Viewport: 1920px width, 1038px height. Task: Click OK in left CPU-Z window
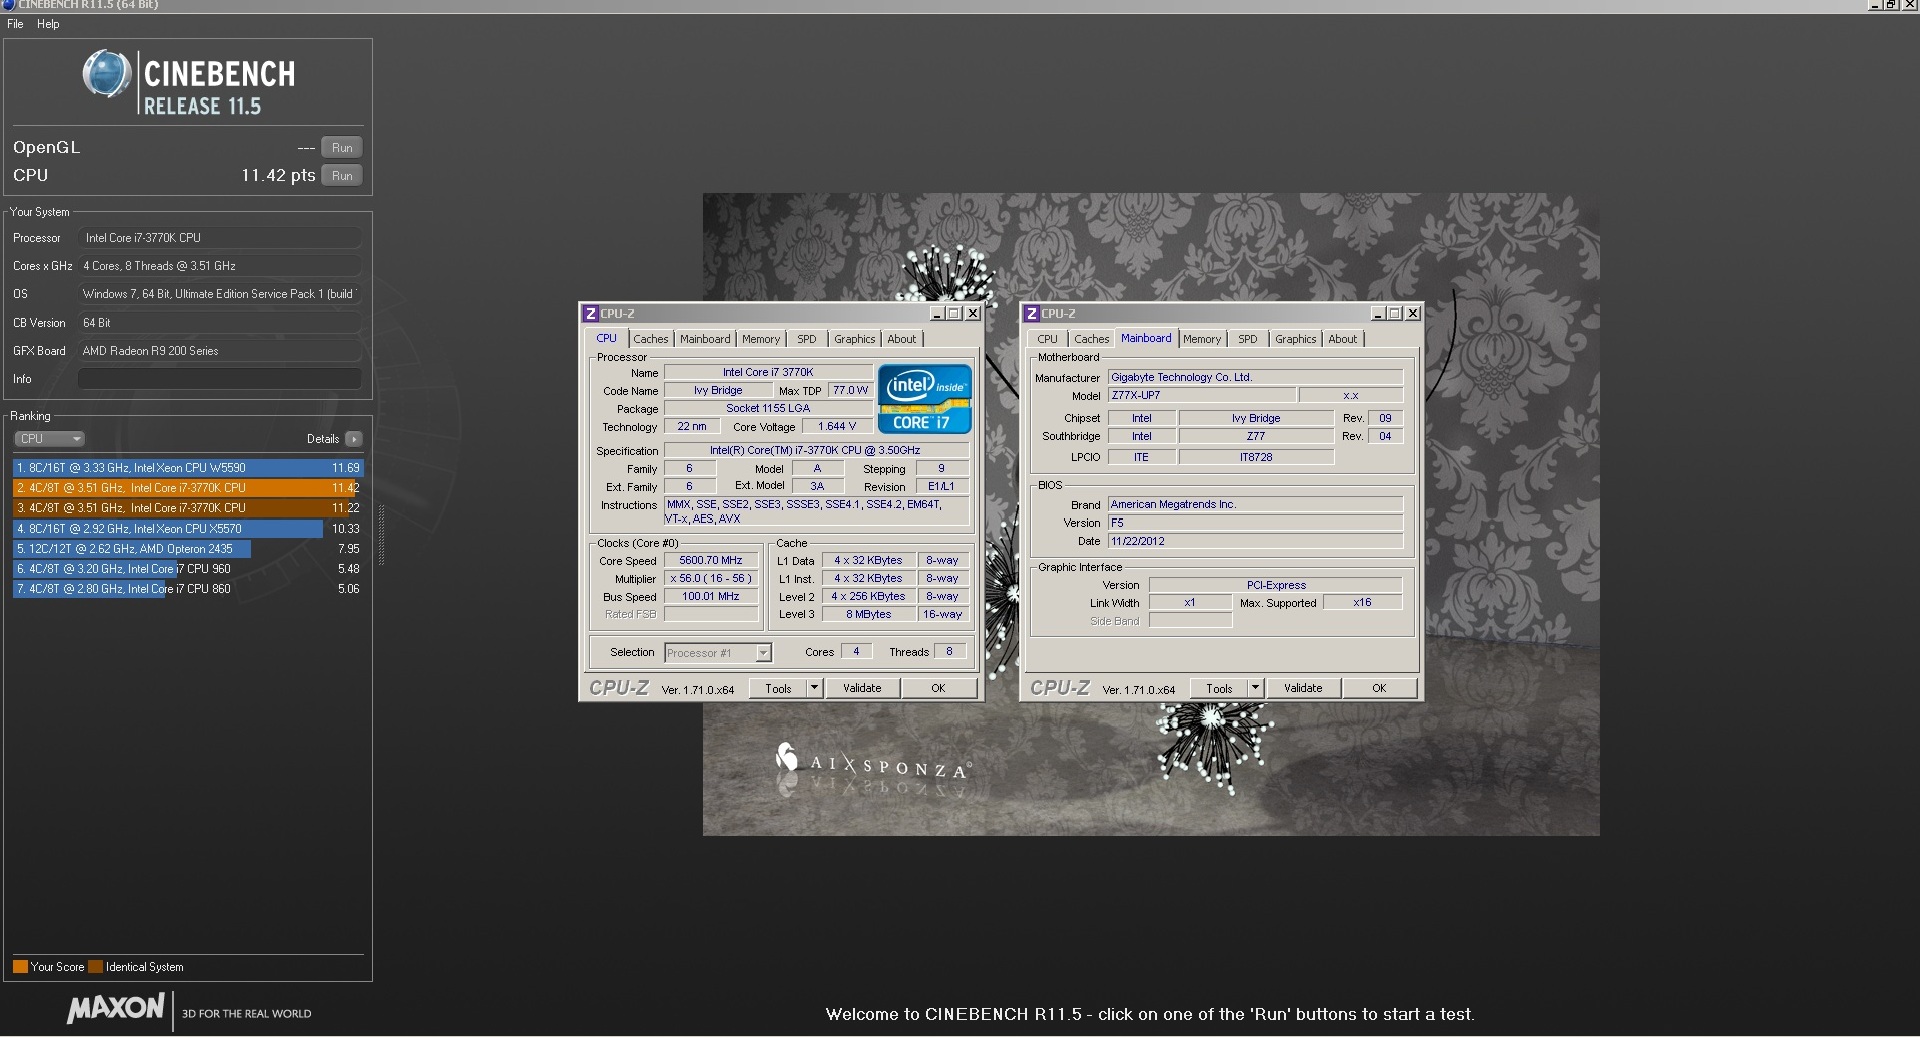point(938,688)
